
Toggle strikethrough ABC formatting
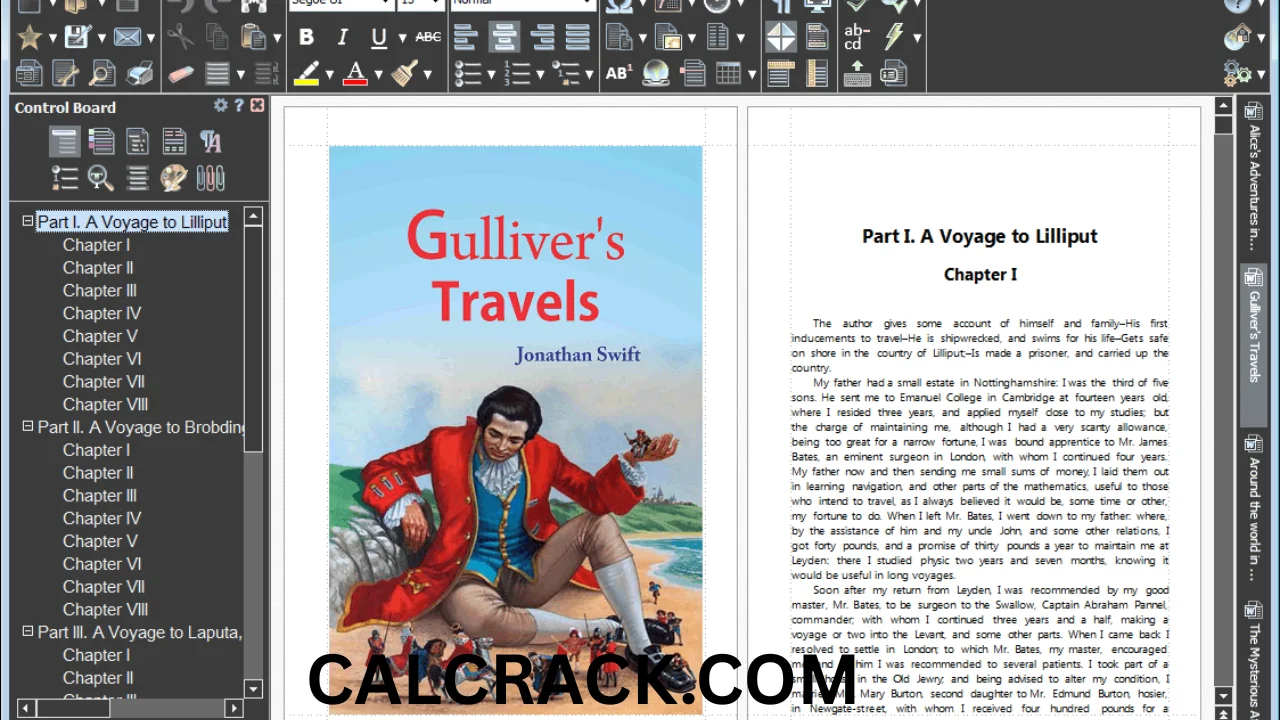pyautogui.click(x=428, y=37)
